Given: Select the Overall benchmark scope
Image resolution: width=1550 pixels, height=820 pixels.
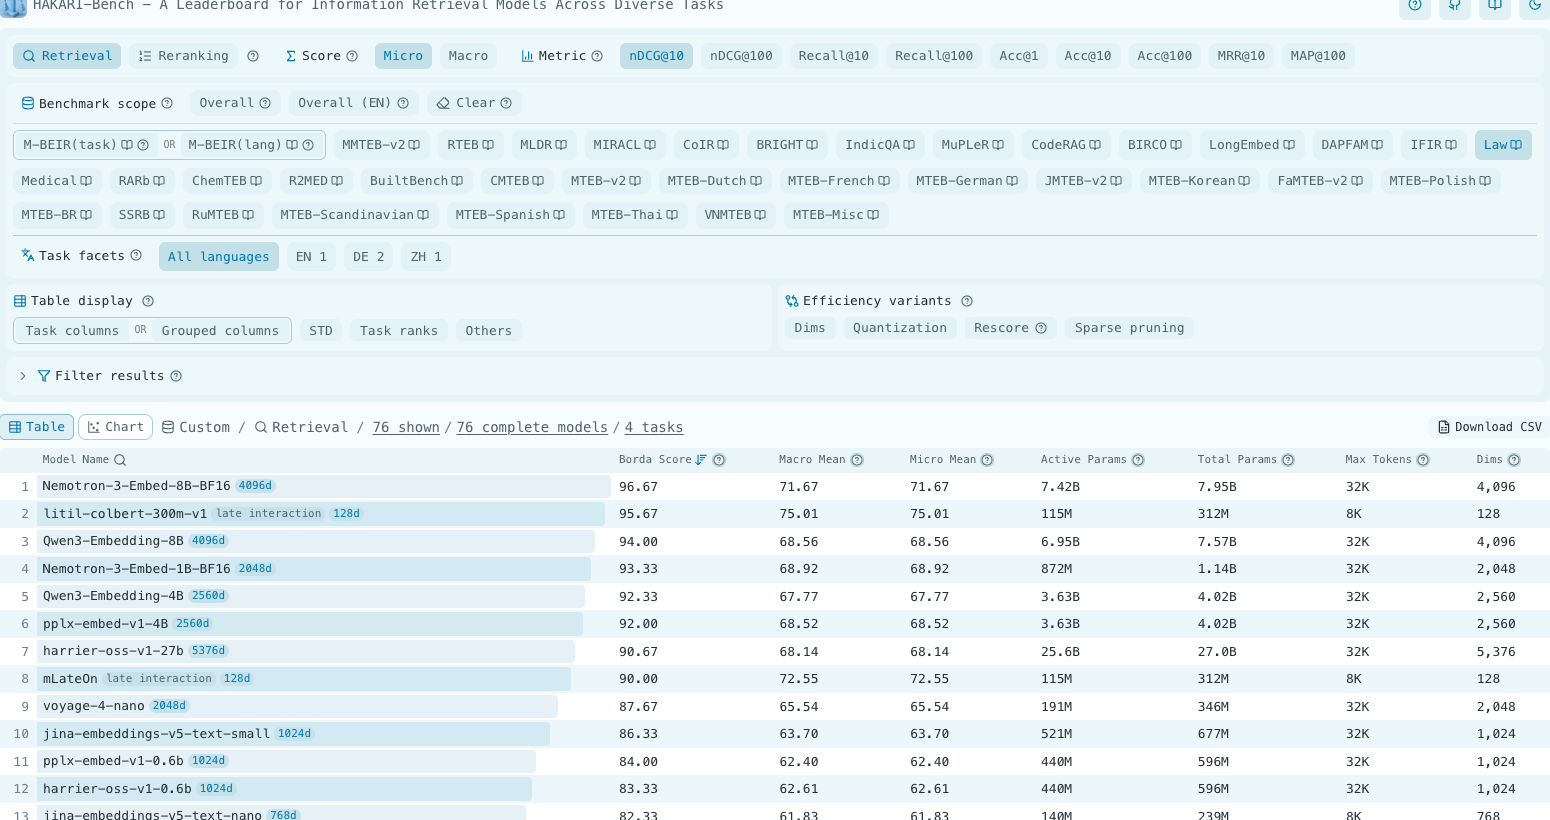Looking at the screenshot, I should [x=235, y=103].
